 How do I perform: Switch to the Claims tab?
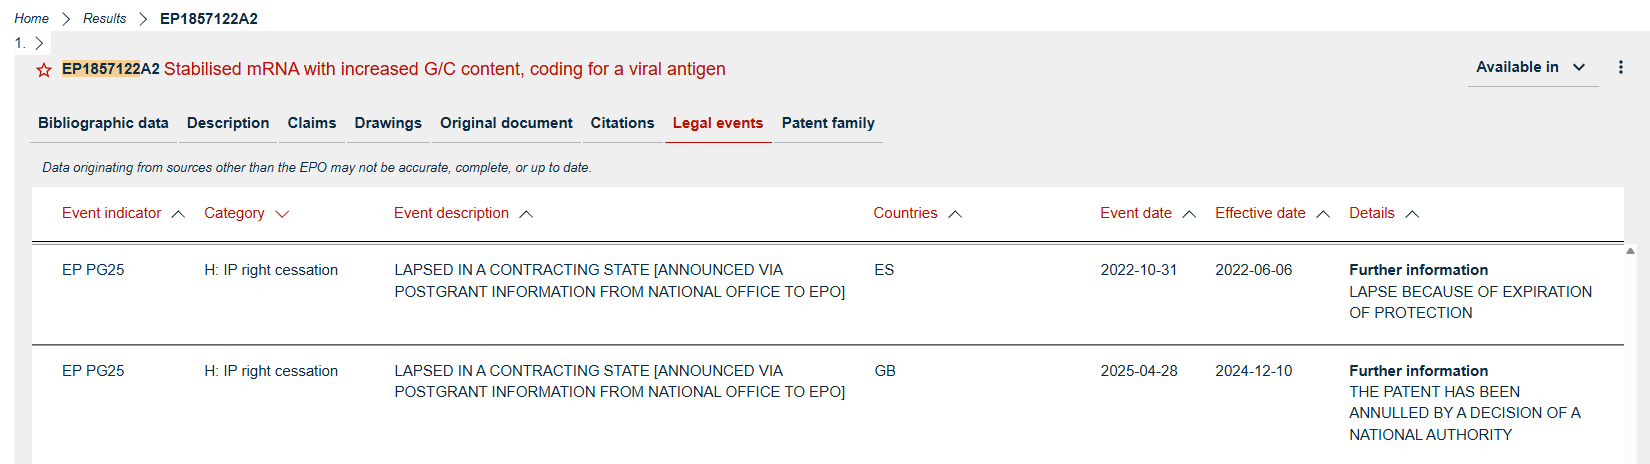[312, 123]
